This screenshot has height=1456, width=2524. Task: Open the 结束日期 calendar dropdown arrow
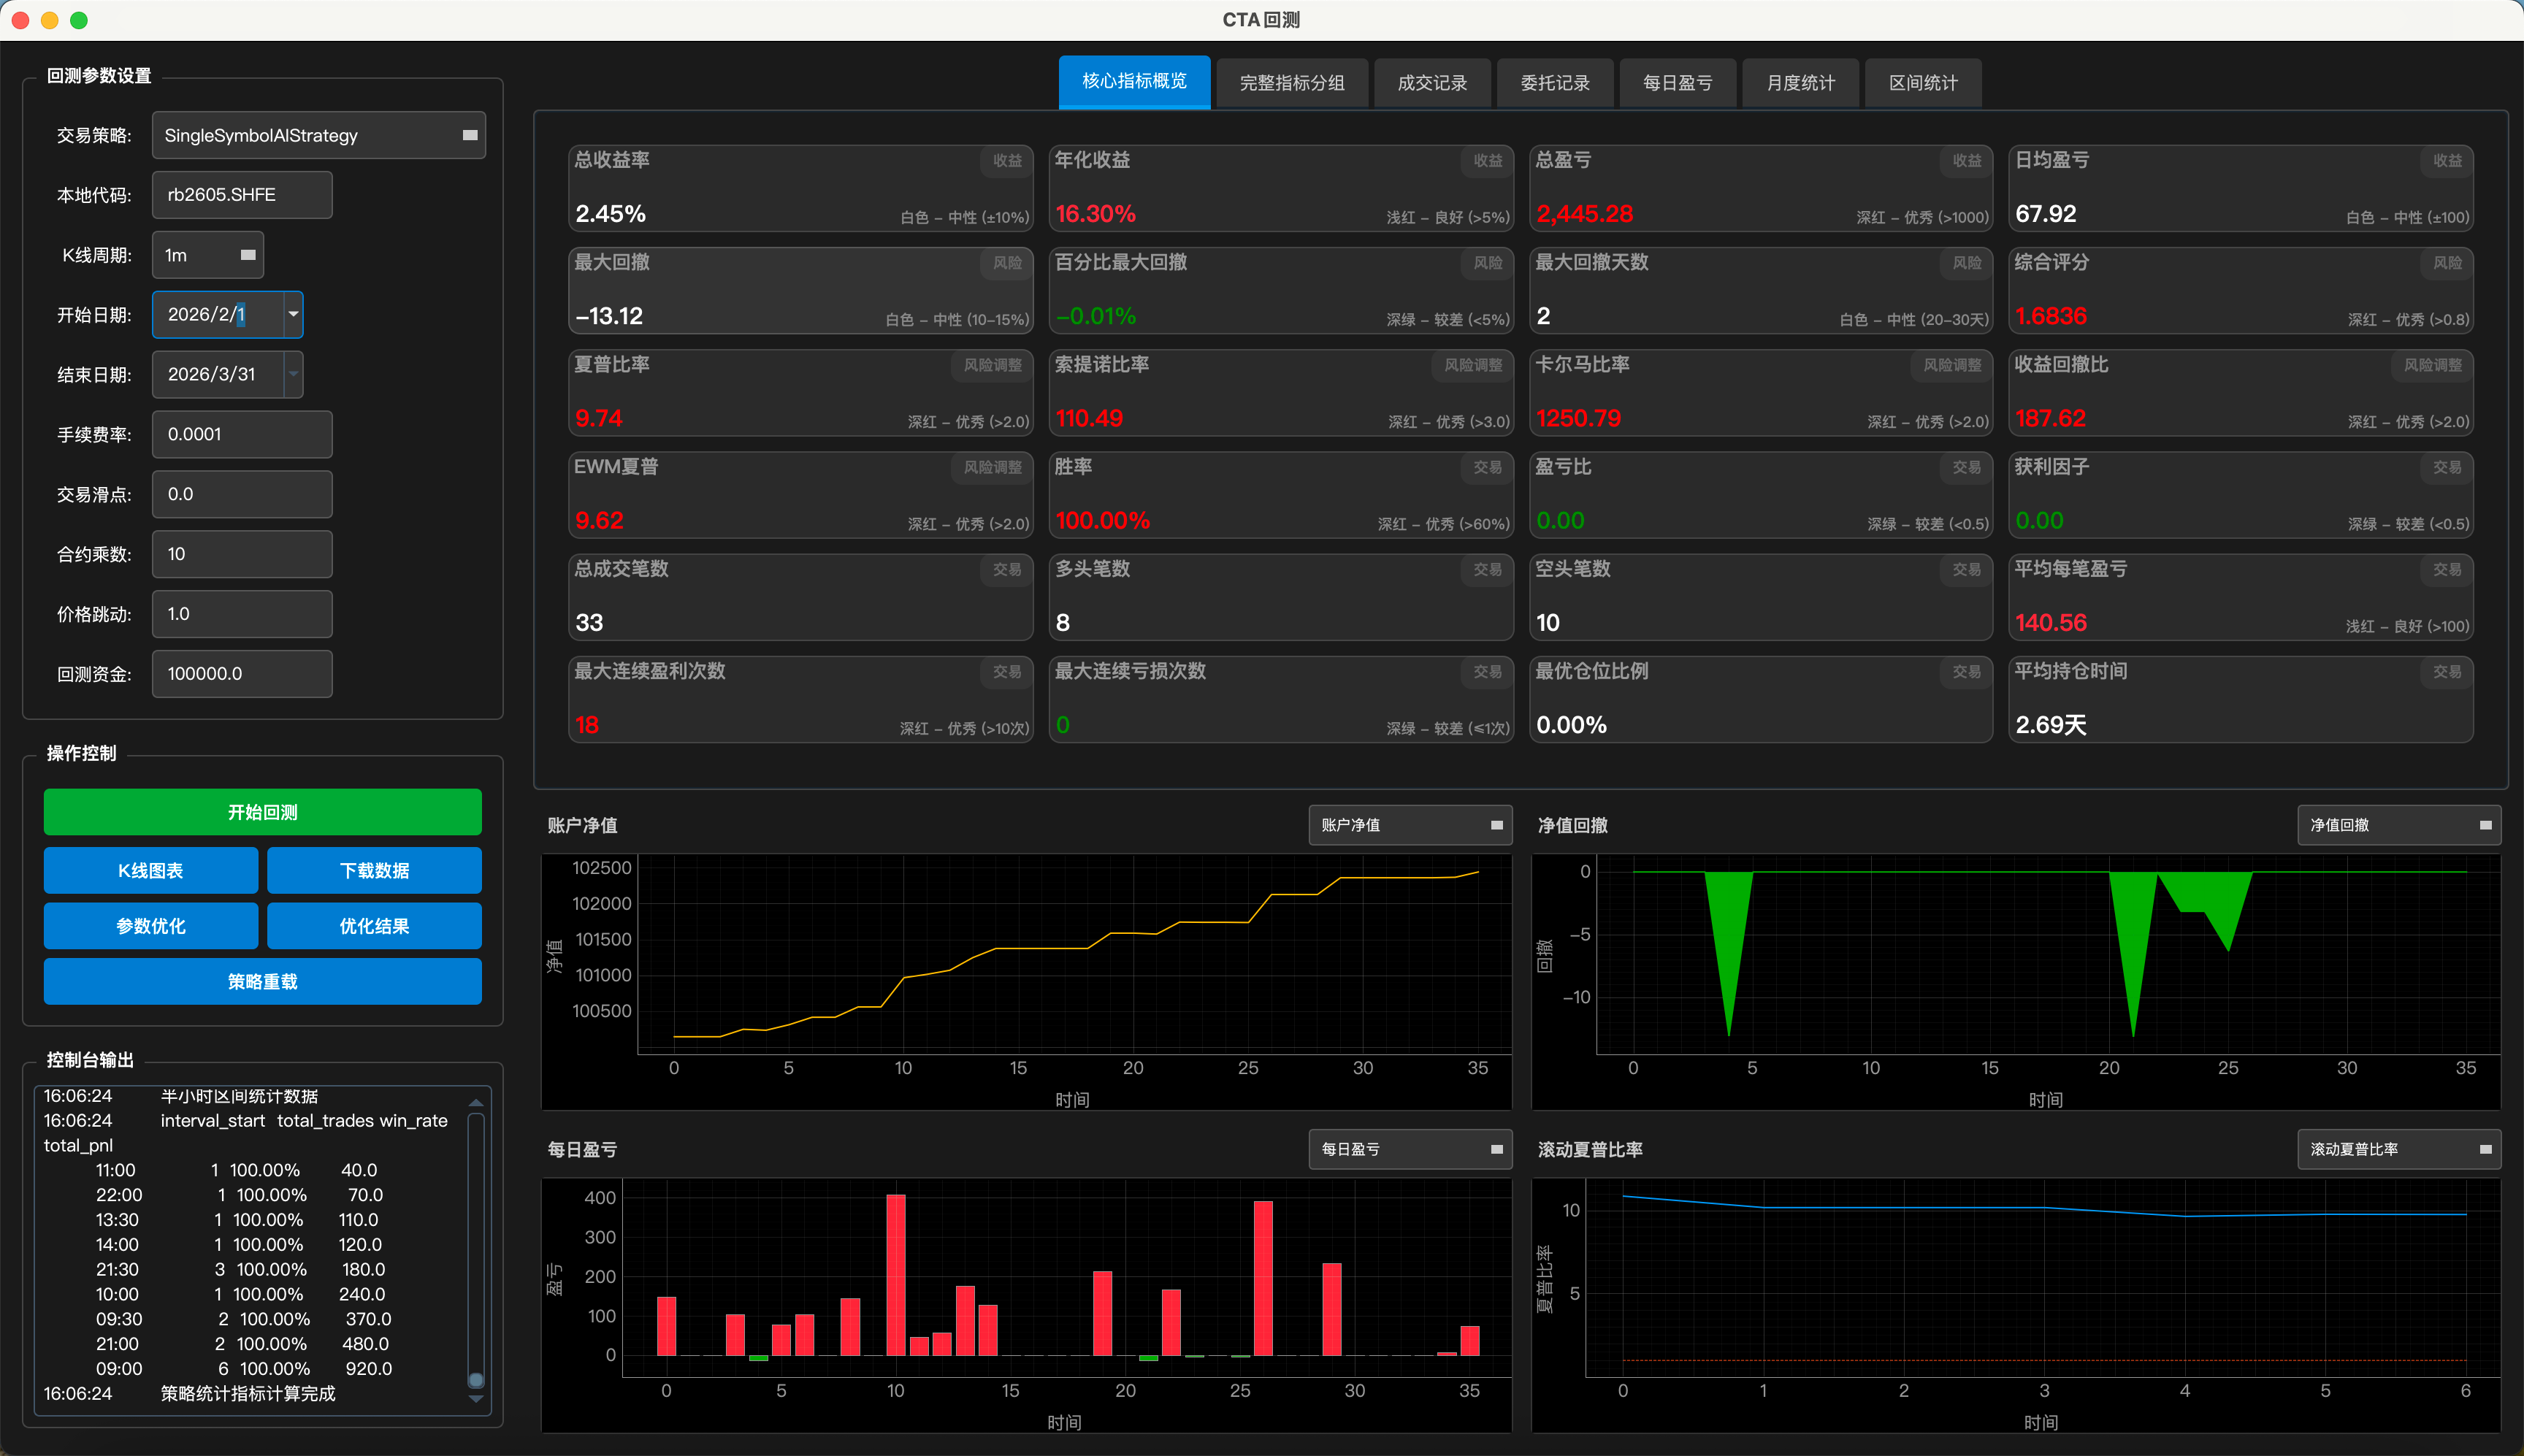pos(293,374)
